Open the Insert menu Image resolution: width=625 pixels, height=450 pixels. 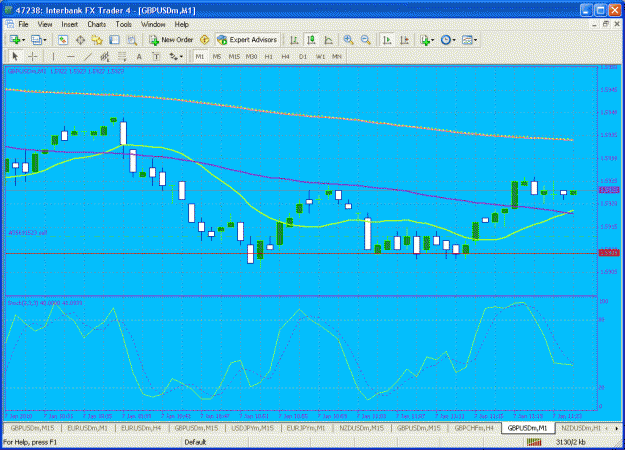[x=69, y=24]
